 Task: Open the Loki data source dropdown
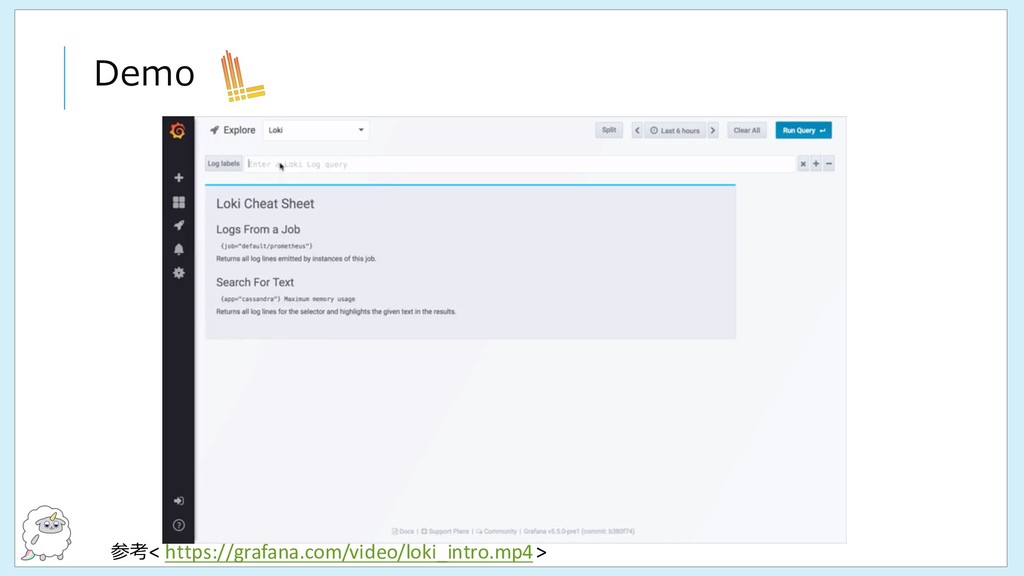point(316,130)
